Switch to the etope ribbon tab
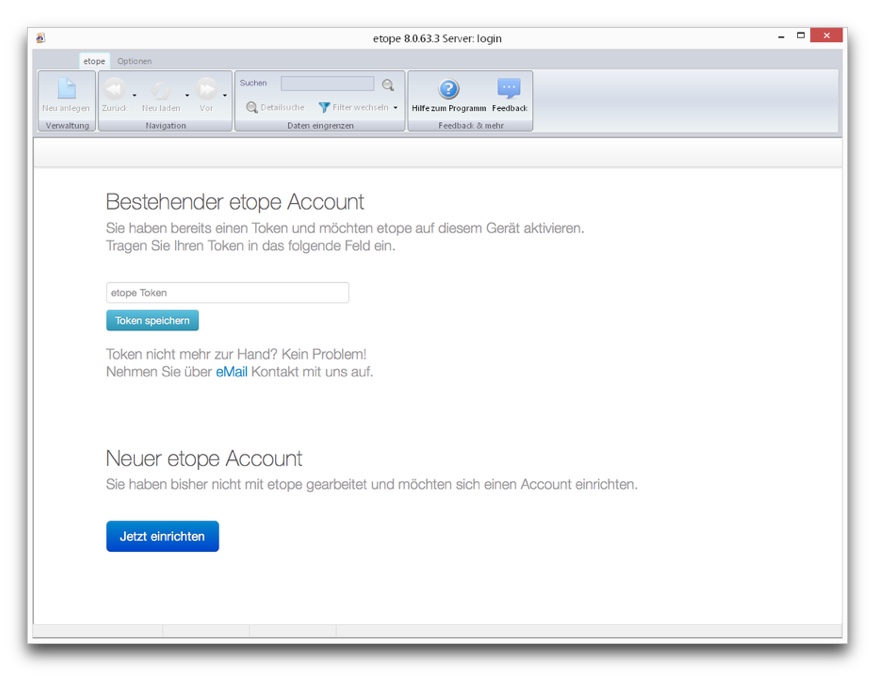872x677 pixels. click(x=94, y=61)
